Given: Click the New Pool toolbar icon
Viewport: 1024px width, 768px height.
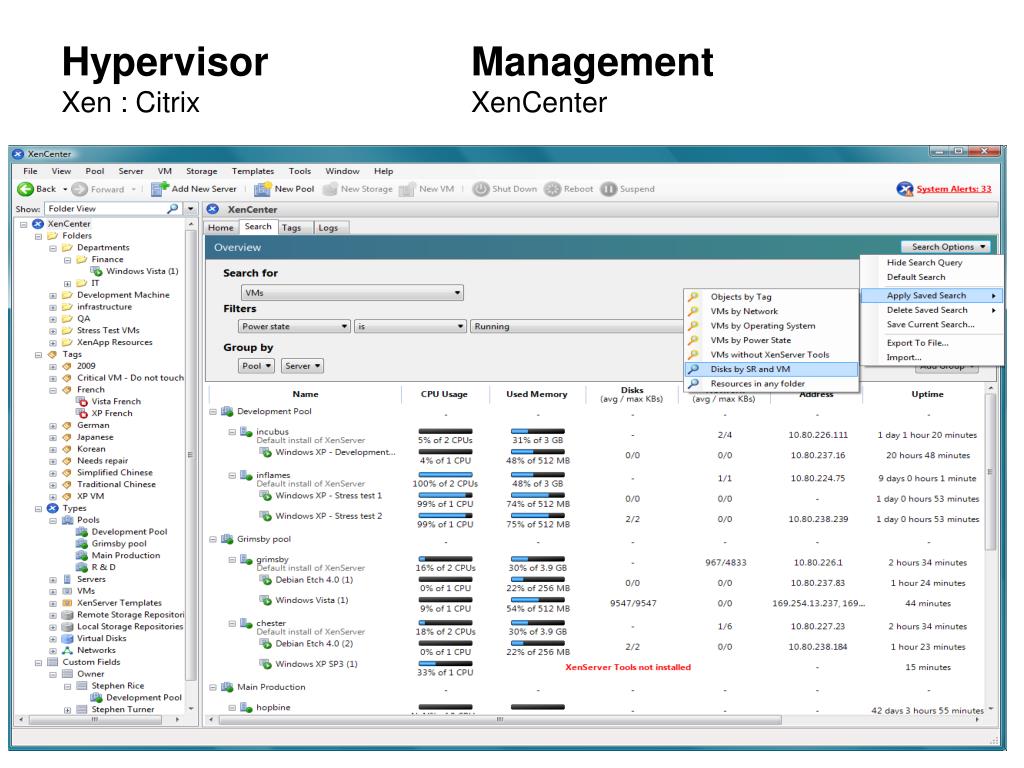Looking at the screenshot, I should [263, 189].
